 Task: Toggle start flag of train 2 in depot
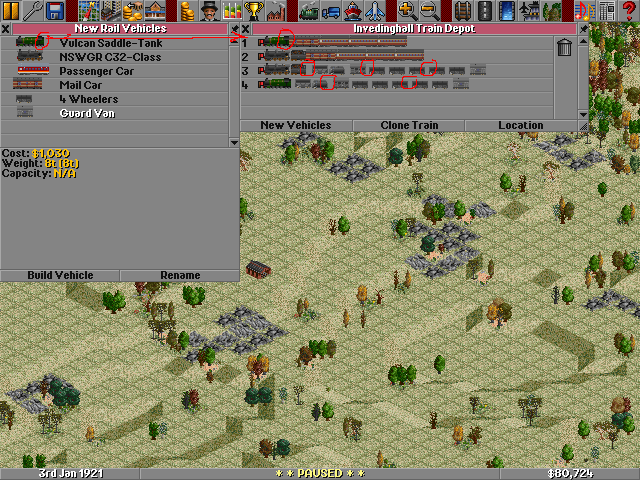(x=261, y=56)
